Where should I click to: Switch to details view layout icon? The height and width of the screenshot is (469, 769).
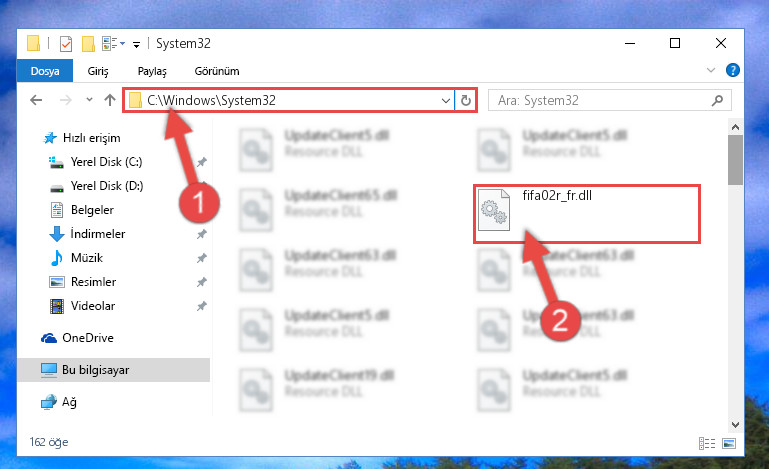[706, 443]
